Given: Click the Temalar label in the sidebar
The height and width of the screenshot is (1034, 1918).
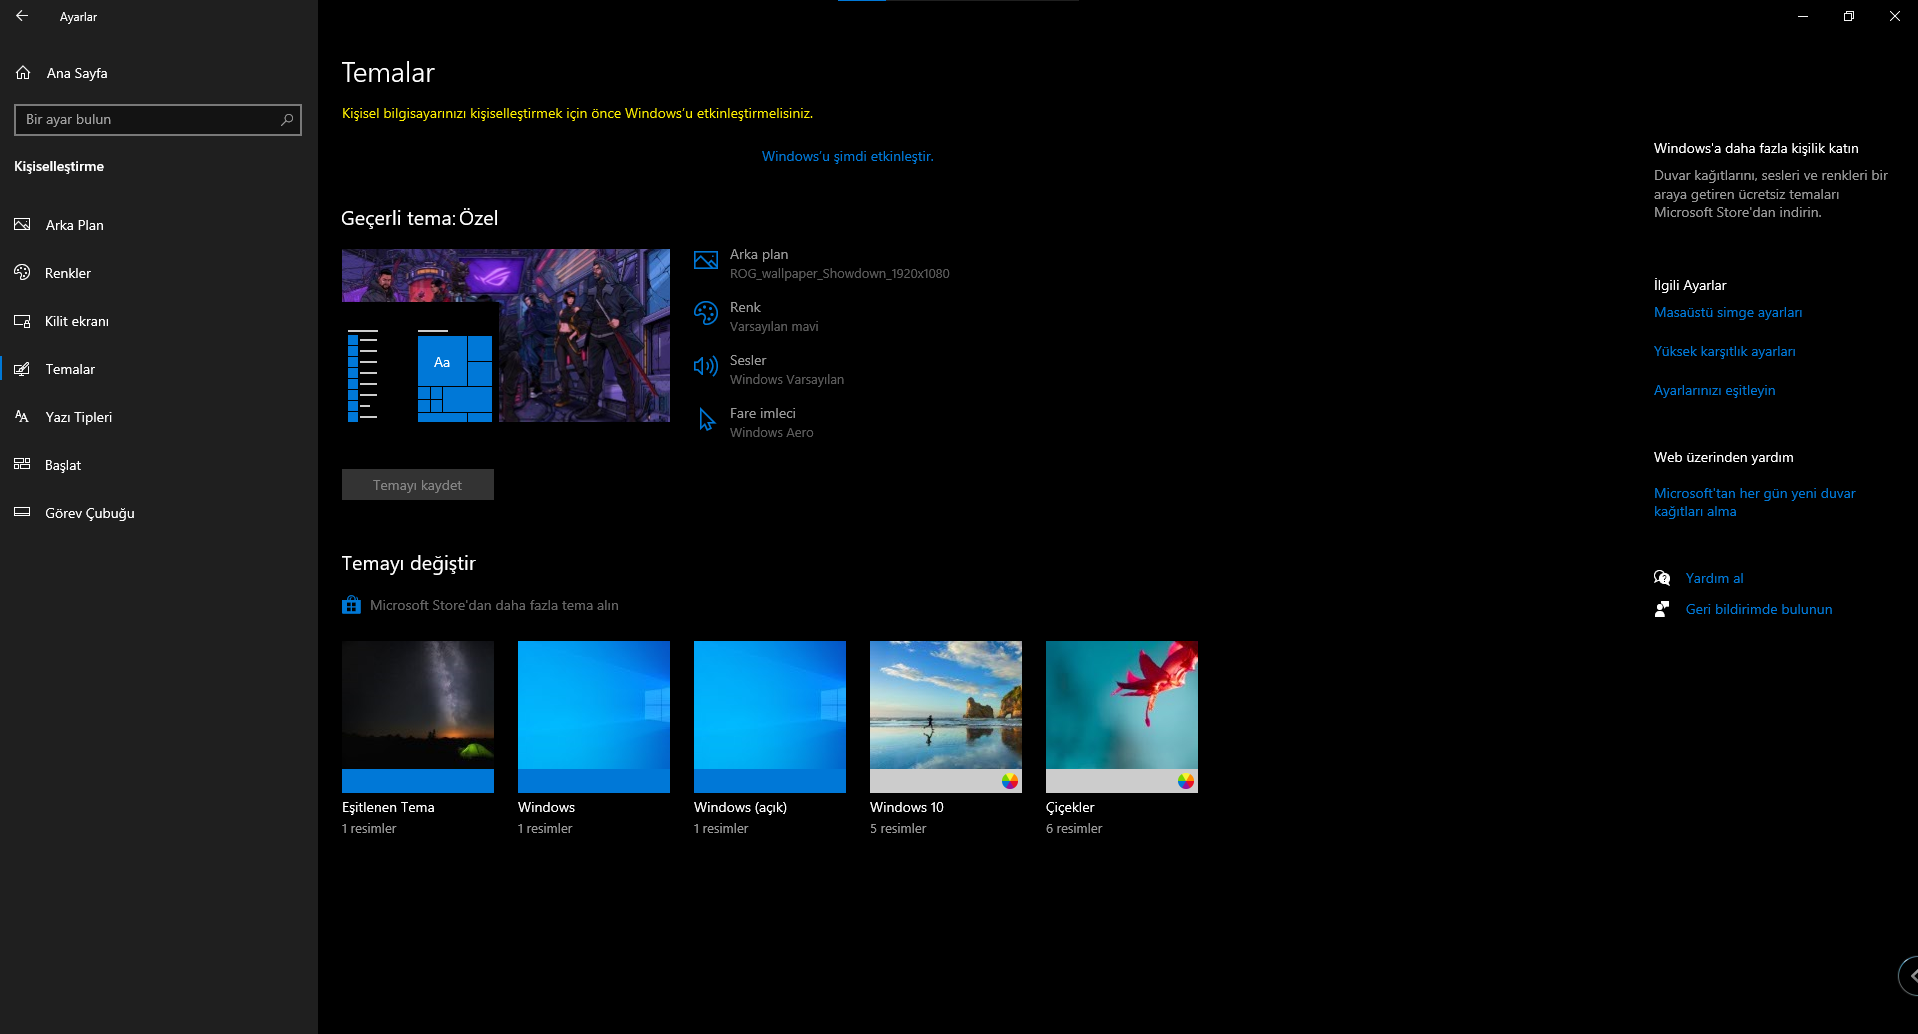Looking at the screenshot, I should click(x=70, y=369).
